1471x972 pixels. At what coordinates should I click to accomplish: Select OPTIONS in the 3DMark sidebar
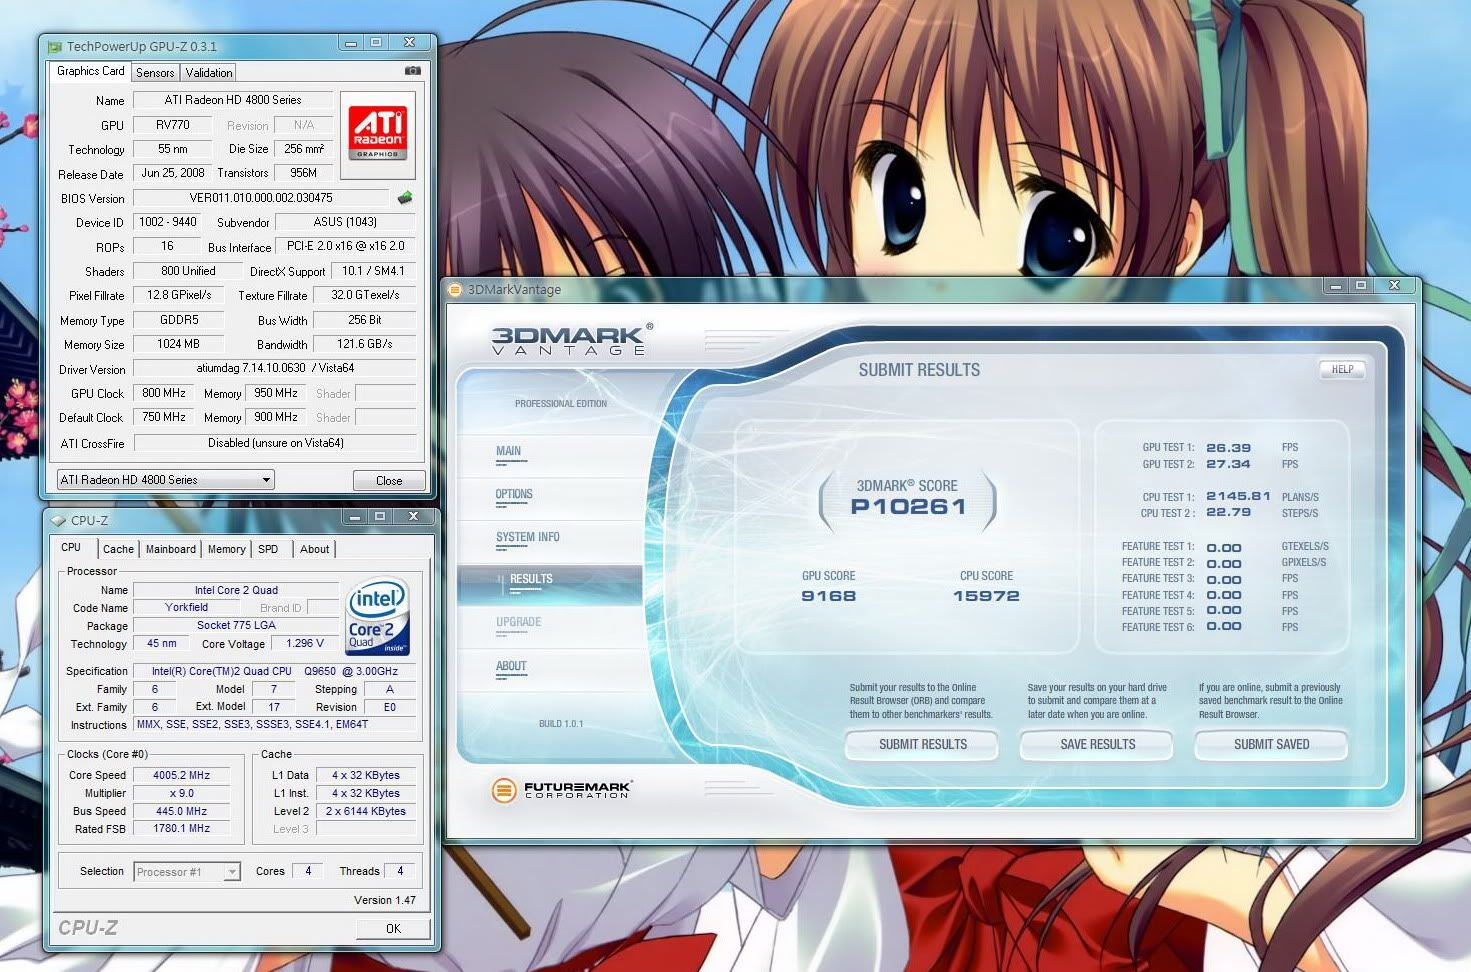(514, 494)
